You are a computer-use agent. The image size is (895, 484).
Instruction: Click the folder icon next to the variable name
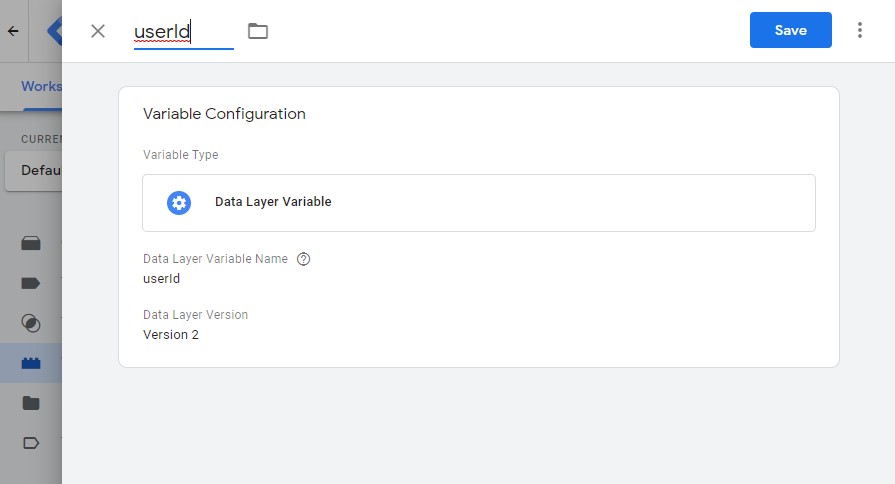(x=258, y=31)
